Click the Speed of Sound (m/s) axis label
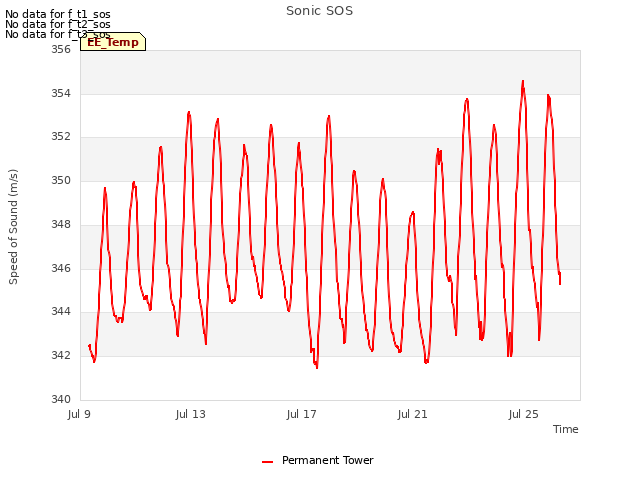The height and width of the screenshot is (480, 640). (13, 227)
